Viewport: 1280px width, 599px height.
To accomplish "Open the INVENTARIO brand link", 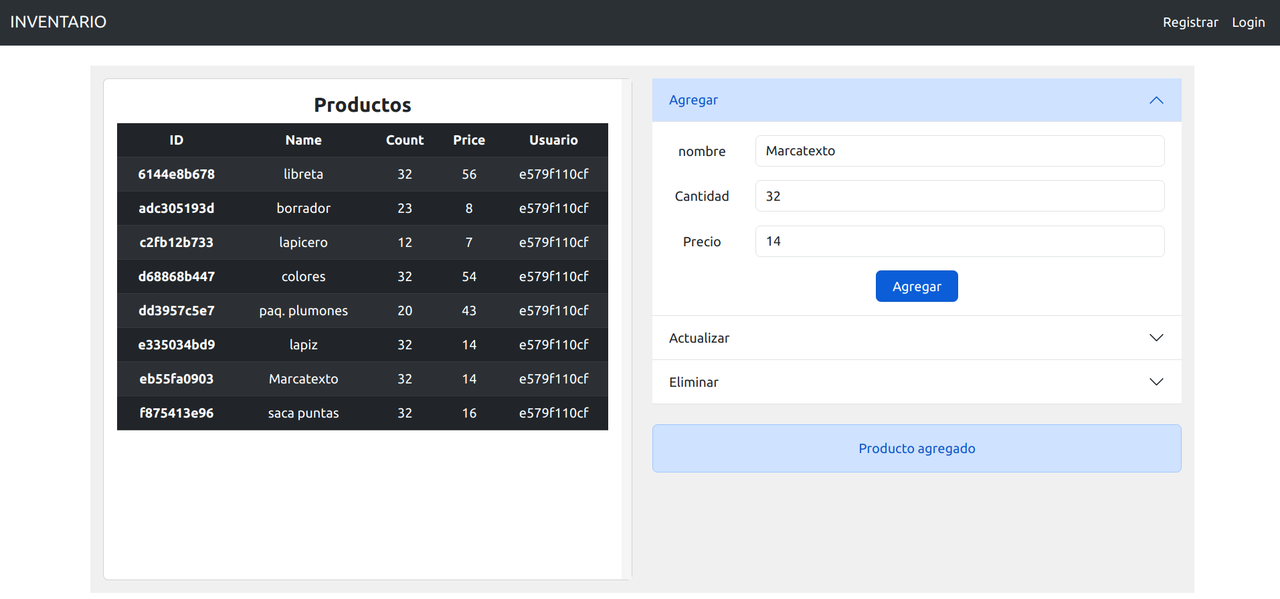I will click(58, 22).
